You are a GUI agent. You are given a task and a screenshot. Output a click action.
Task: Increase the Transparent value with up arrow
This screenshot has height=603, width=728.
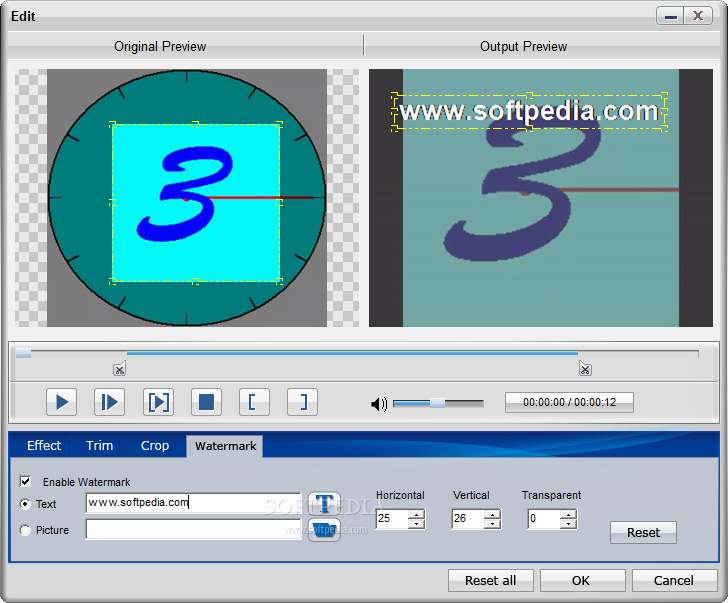coord(568,514)
